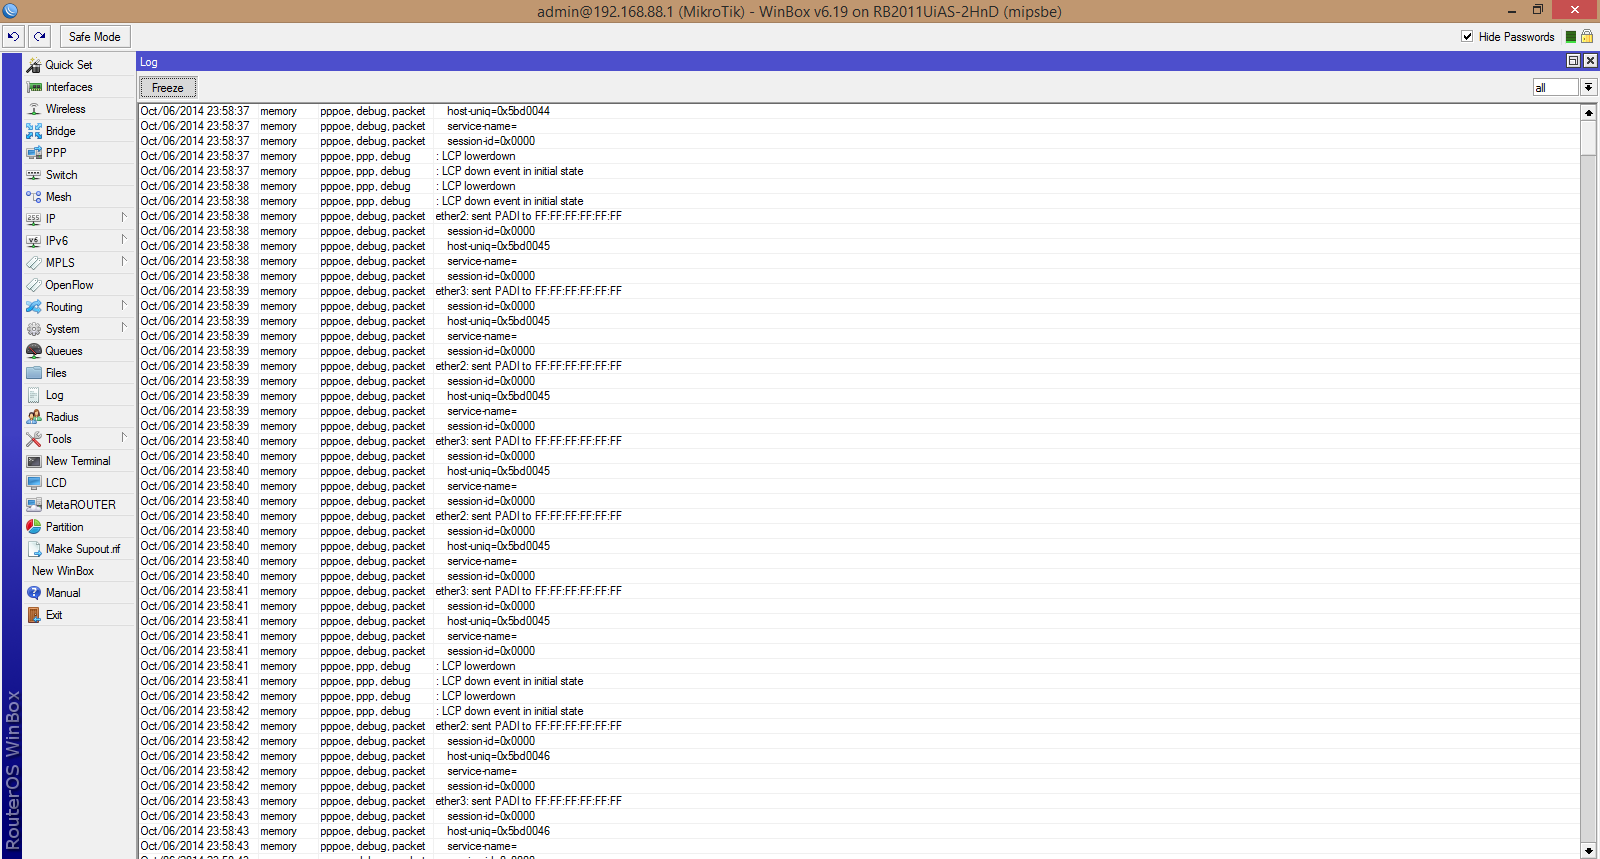Click the Undo arrow button
Viewport: 1600px width, 859px height.
click(x=13, y=37)
